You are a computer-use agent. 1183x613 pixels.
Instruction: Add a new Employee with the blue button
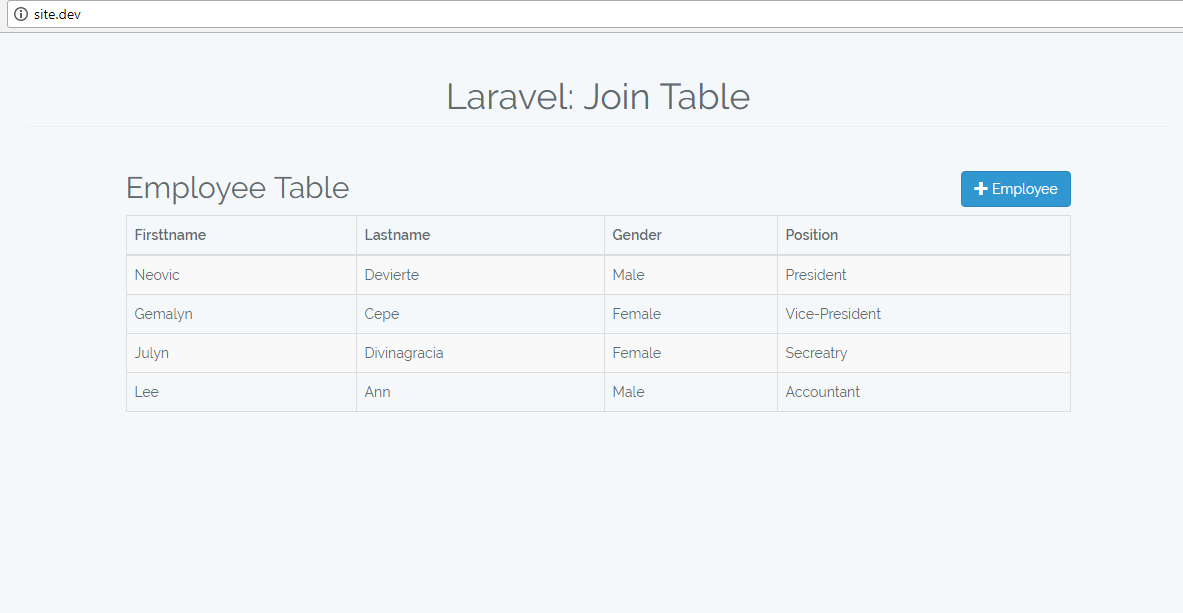(1016, 189)
